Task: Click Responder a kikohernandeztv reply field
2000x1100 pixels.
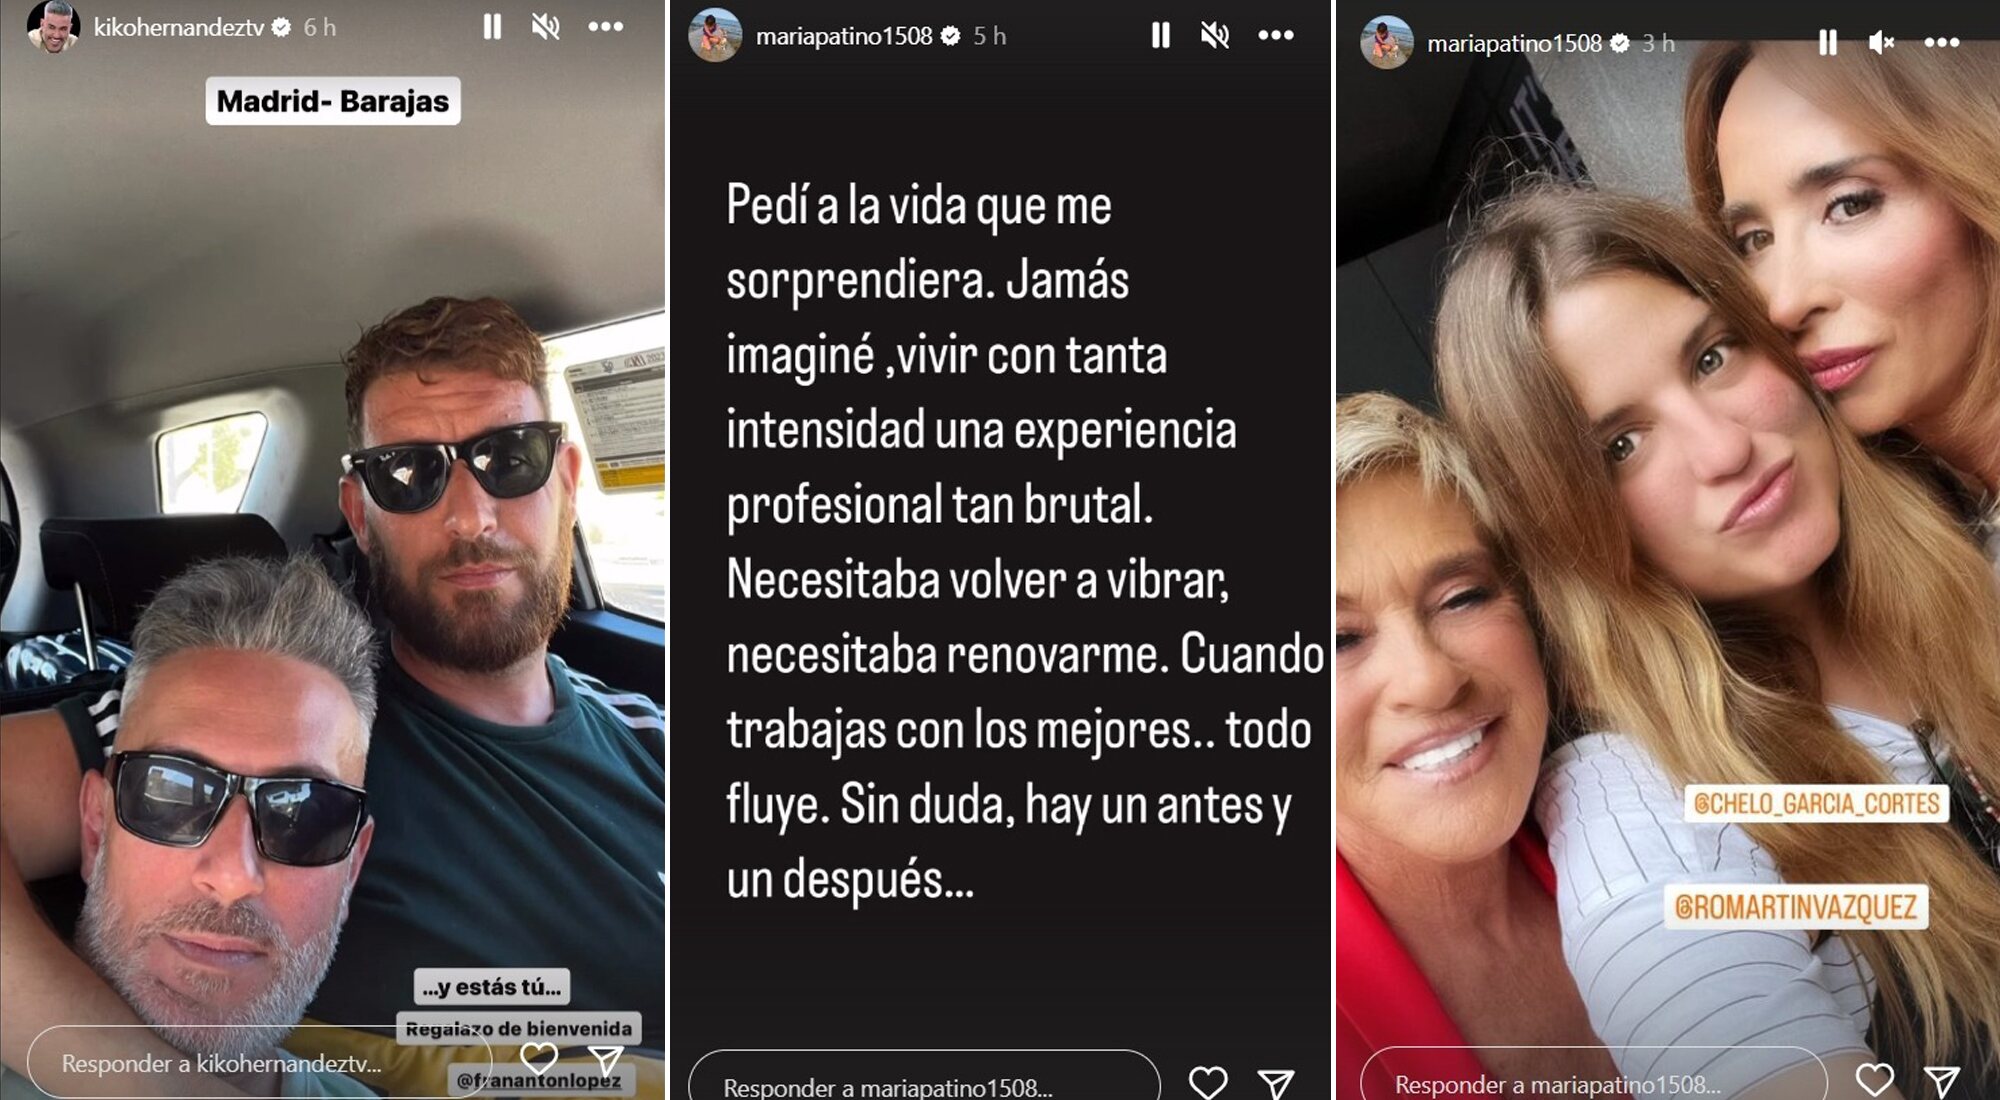Action: click(260, 1063)
